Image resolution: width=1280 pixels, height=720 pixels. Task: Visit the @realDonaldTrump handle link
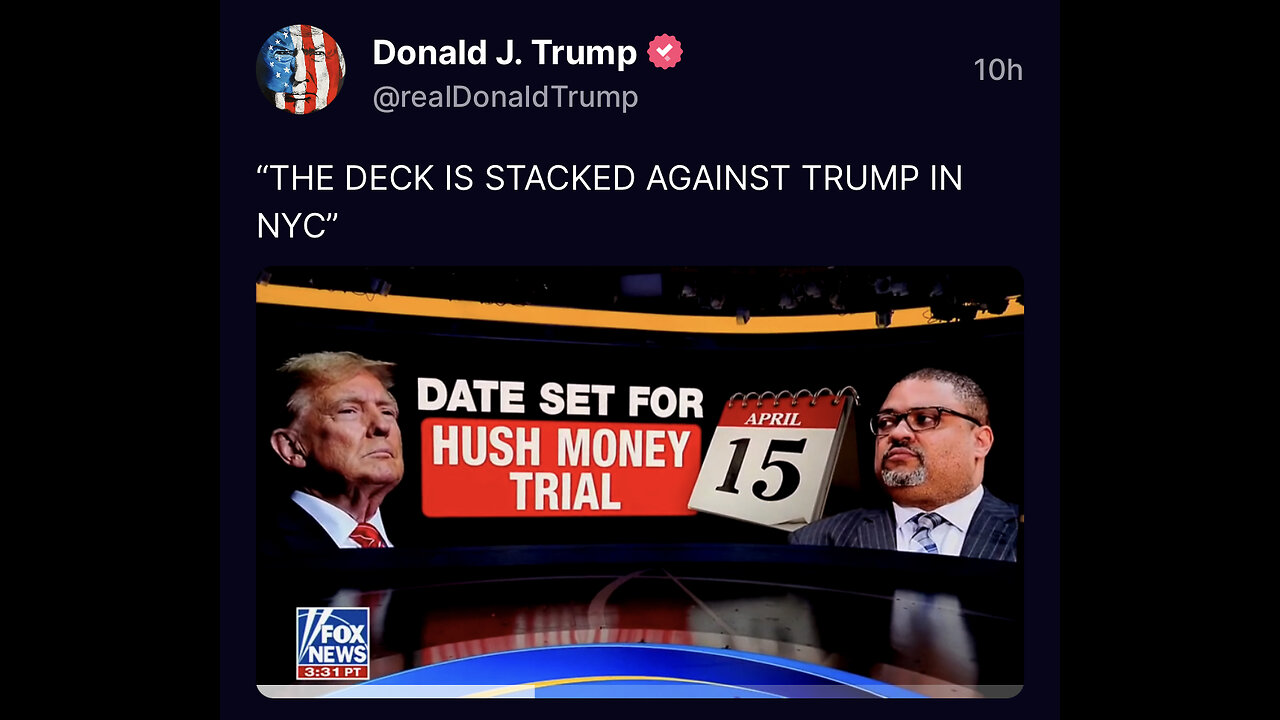click(x=505, y=97)
